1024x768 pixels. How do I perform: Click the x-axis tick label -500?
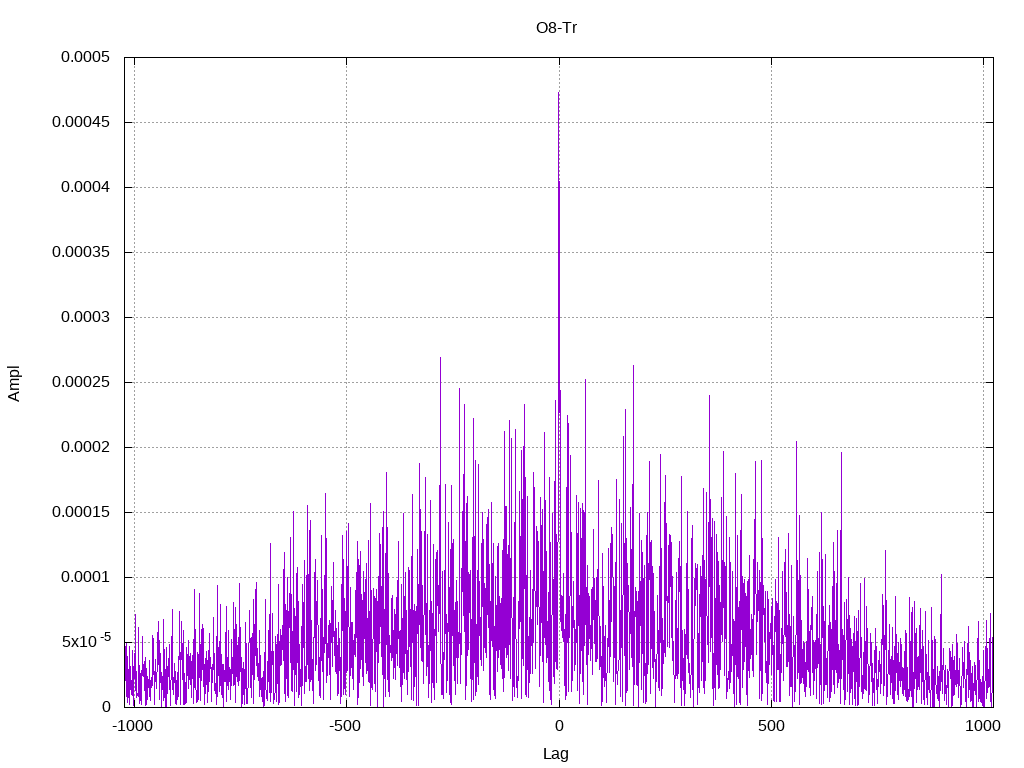pyautogui.click(x=345, y=726)
